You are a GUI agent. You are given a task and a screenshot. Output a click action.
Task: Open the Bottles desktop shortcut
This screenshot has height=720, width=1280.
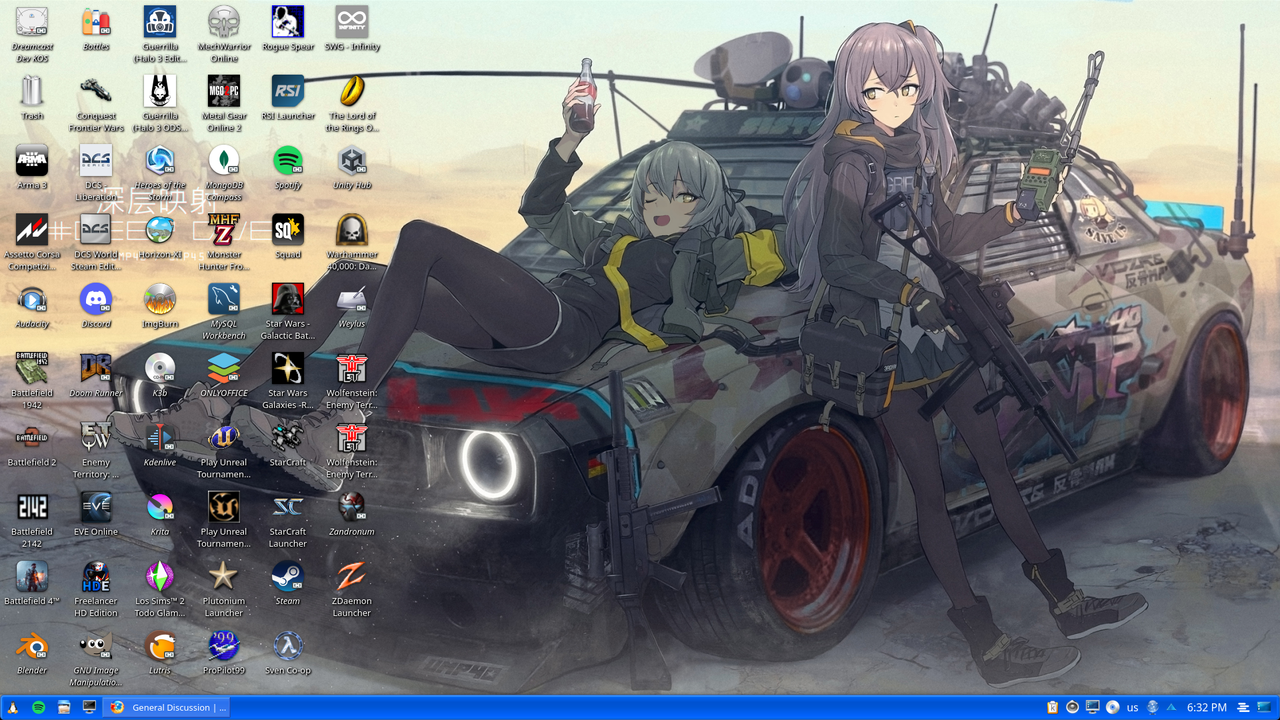[x=96, y=22]
